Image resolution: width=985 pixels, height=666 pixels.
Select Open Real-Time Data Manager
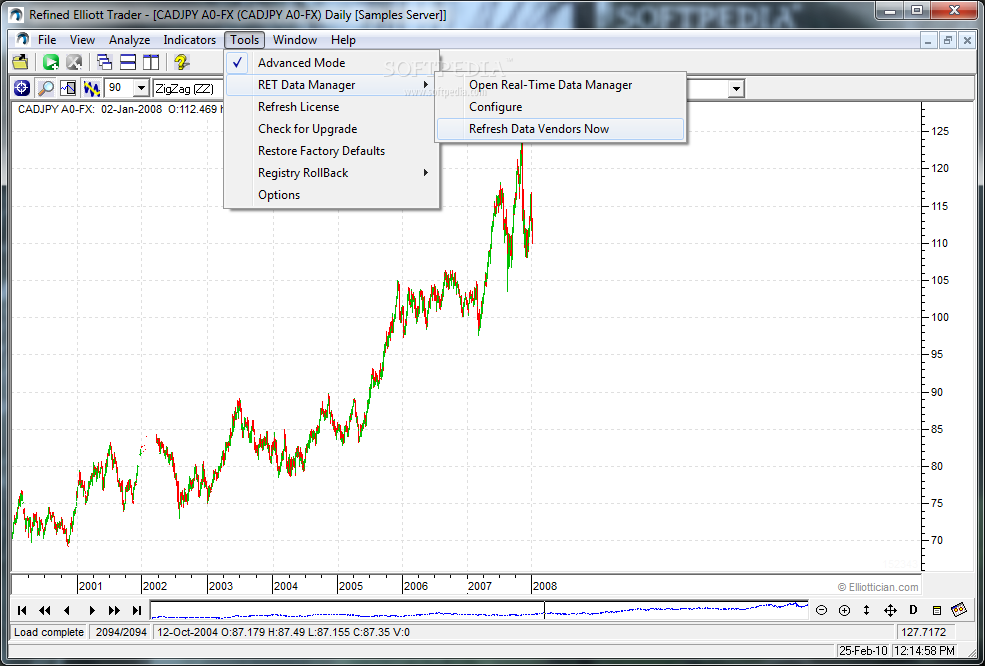click(x=560, y=85)
